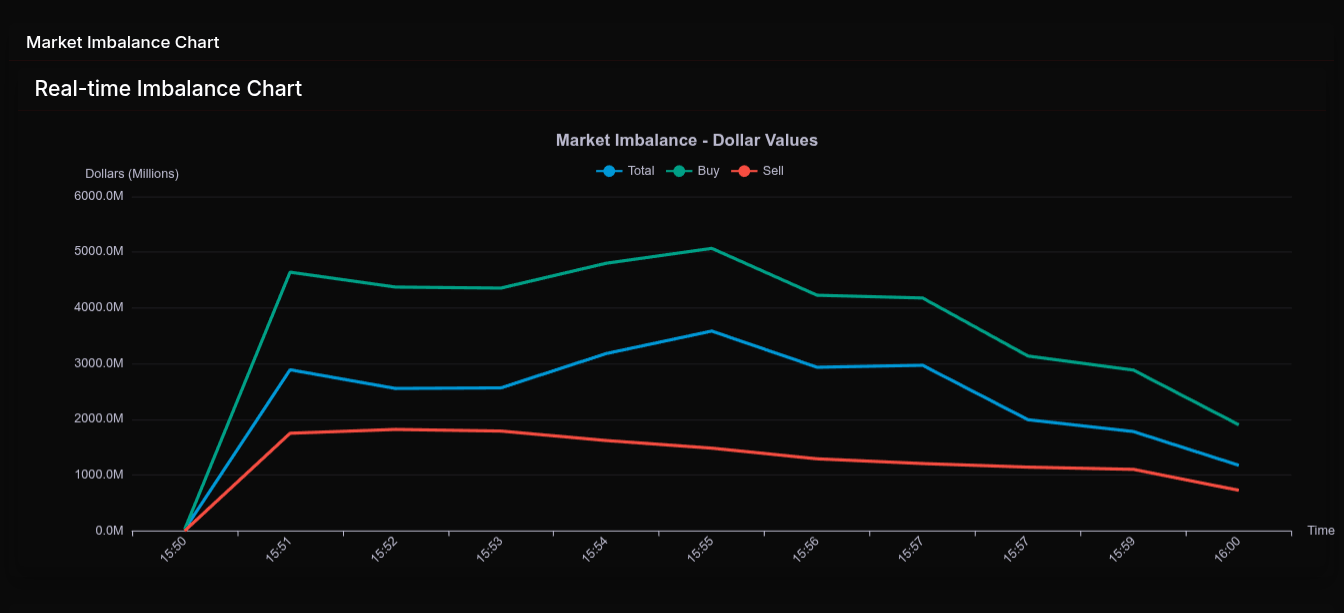1344x613 pixels.
Task: Click the 'Real-time Imbalance Chart' heading
Action: point(168,88)
